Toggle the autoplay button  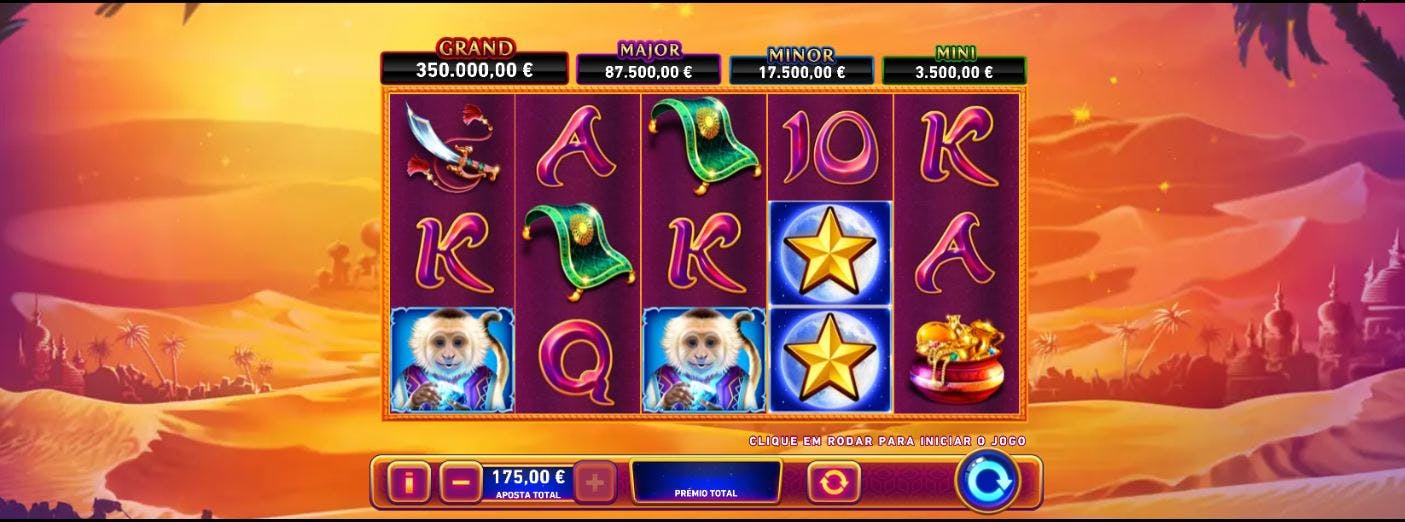click(832, 482)
